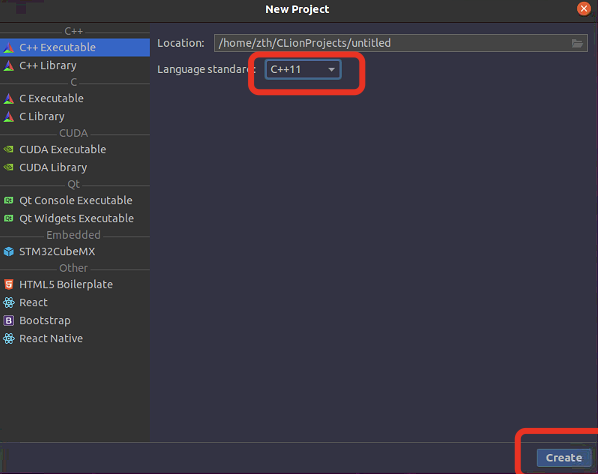The image size is (598, 474).
Task: Click the C Library triangle icon
Action: tap(9, 117)
